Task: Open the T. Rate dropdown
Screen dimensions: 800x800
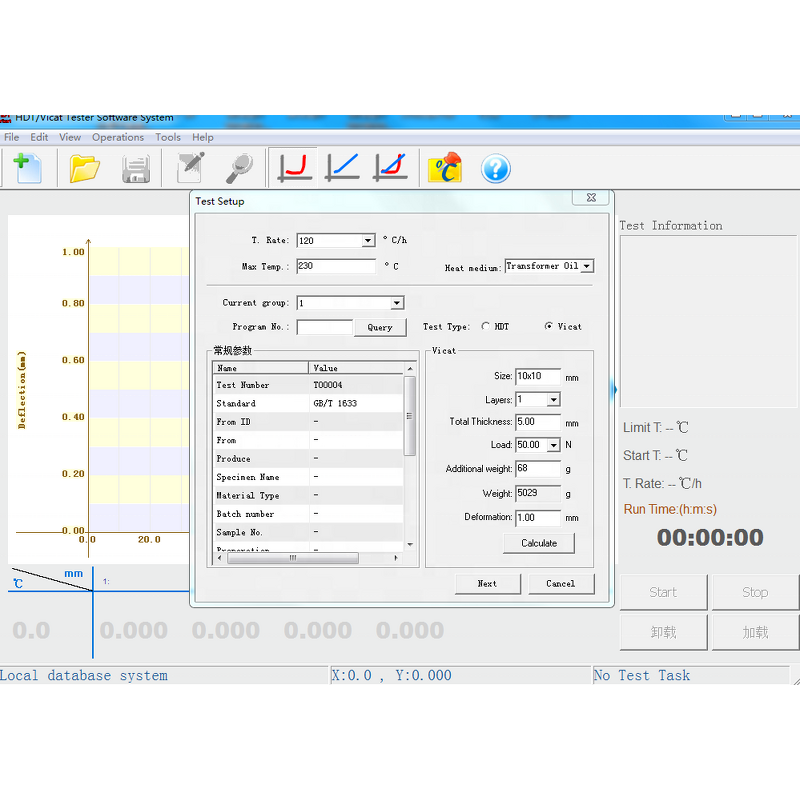Action: click(x=366, y=240)
